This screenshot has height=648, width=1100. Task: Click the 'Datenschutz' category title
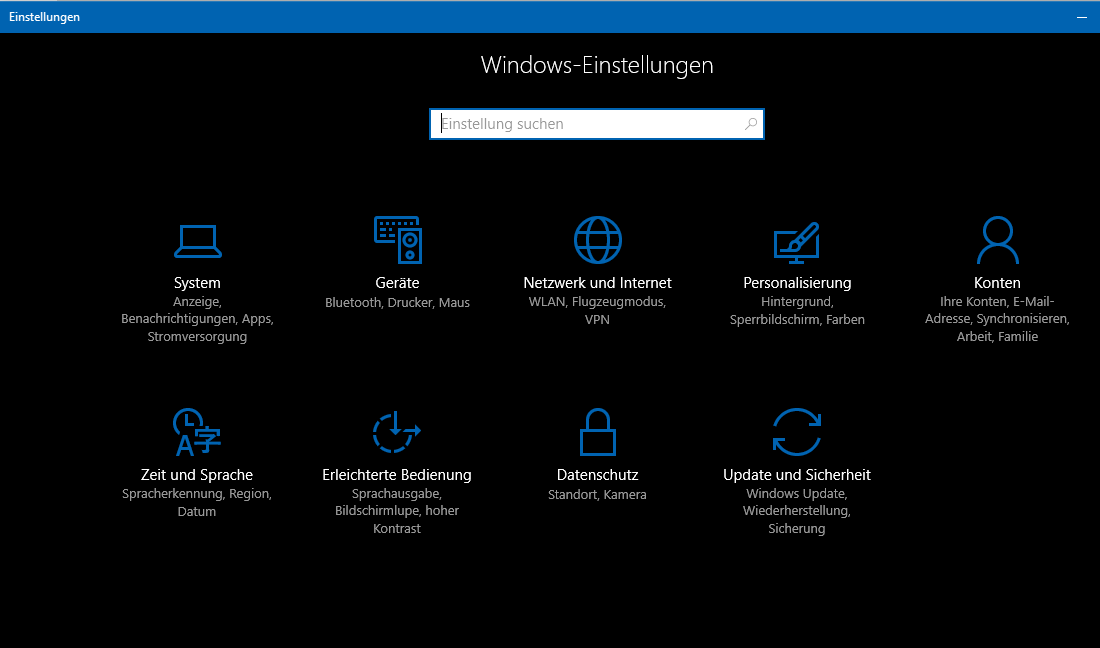point(598,475)
